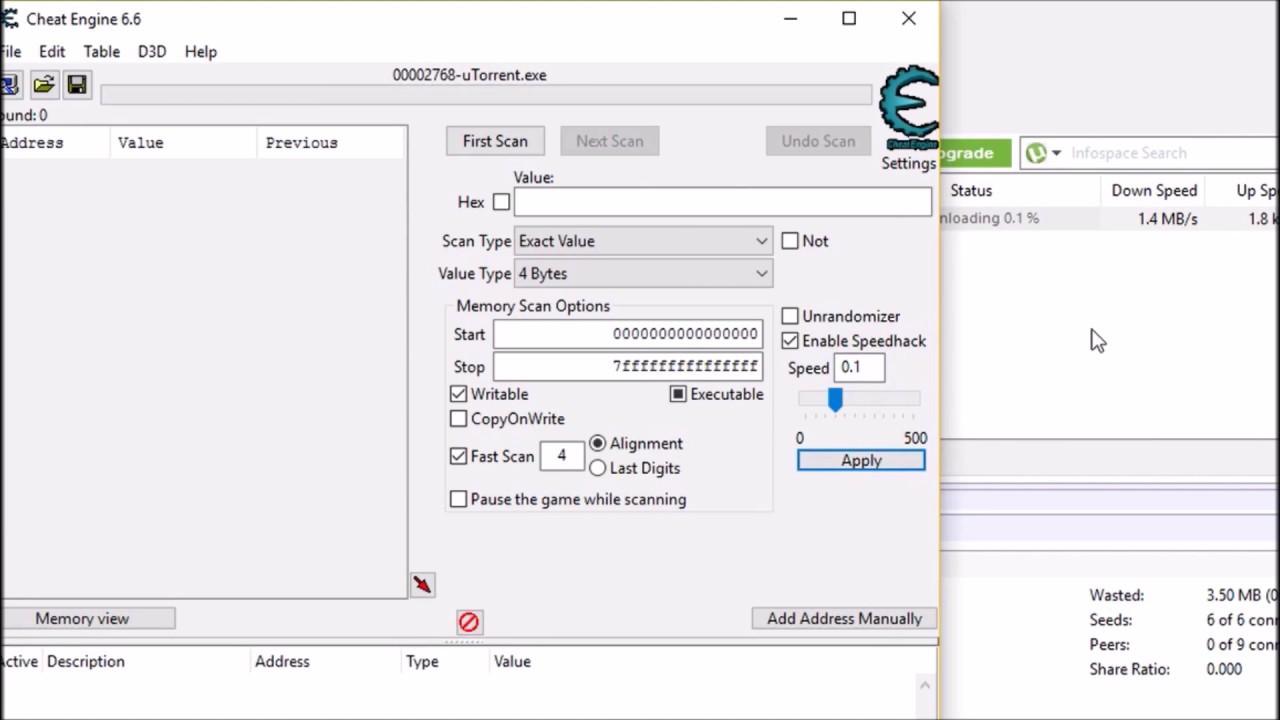Image resolution: width=1280 pixels, height=720 pixels.
Task: Click the Previous column header
Action: [x=331, y=143]
